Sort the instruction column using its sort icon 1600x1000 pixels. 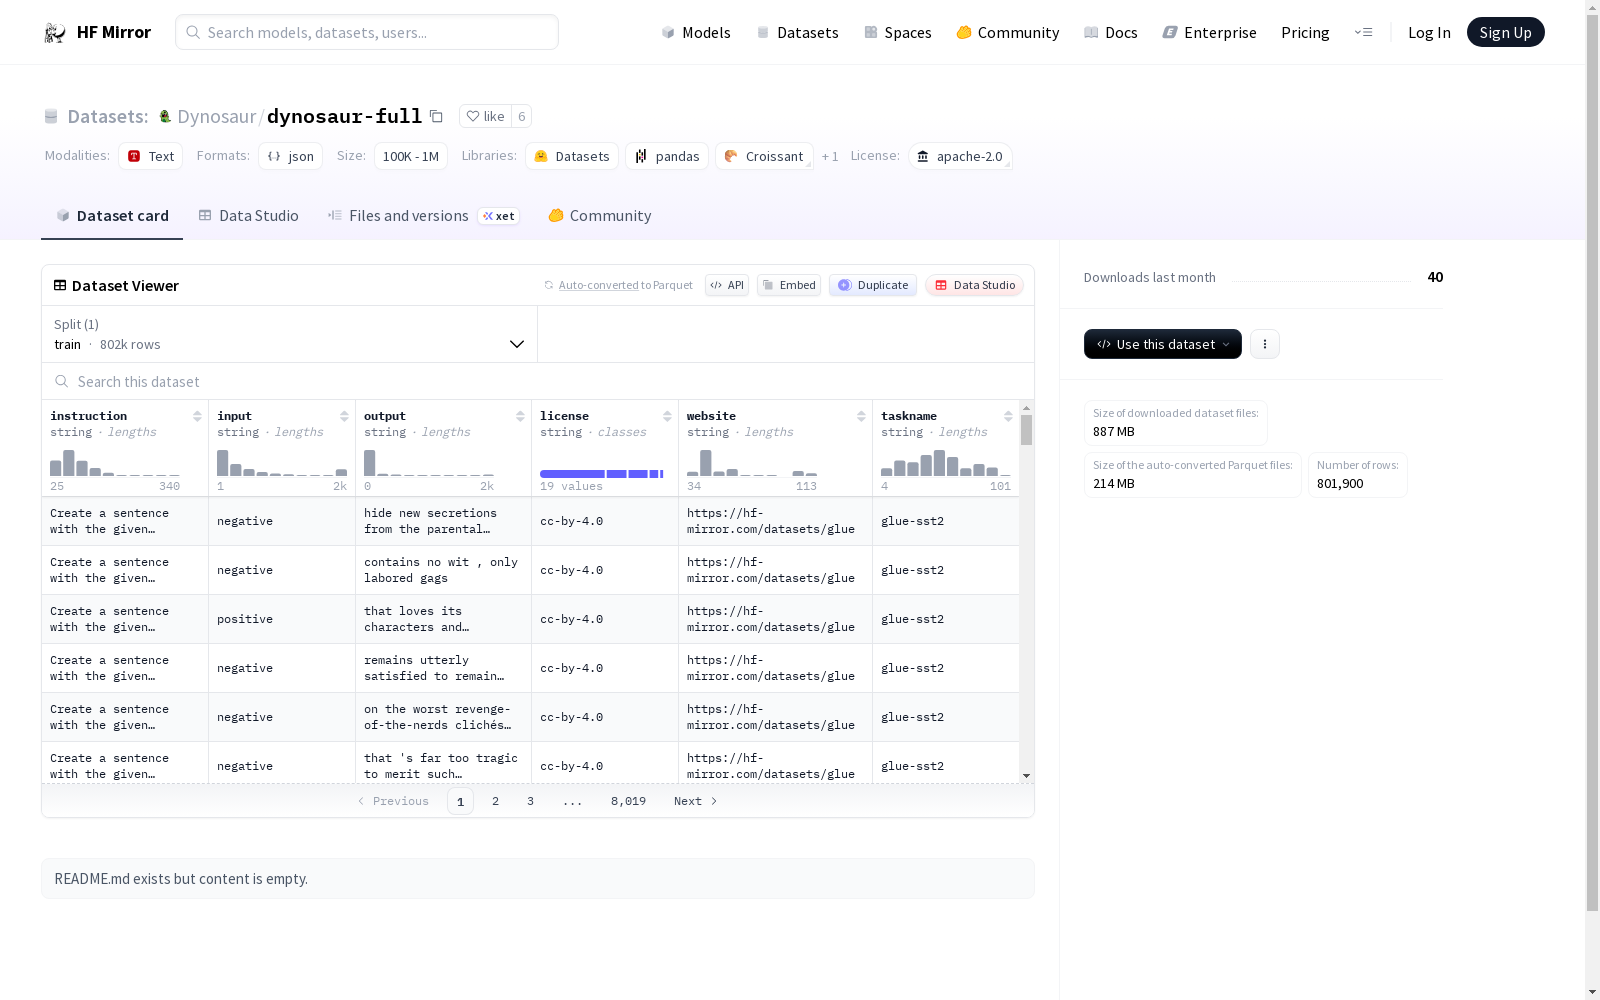click(x=197, y=416)
